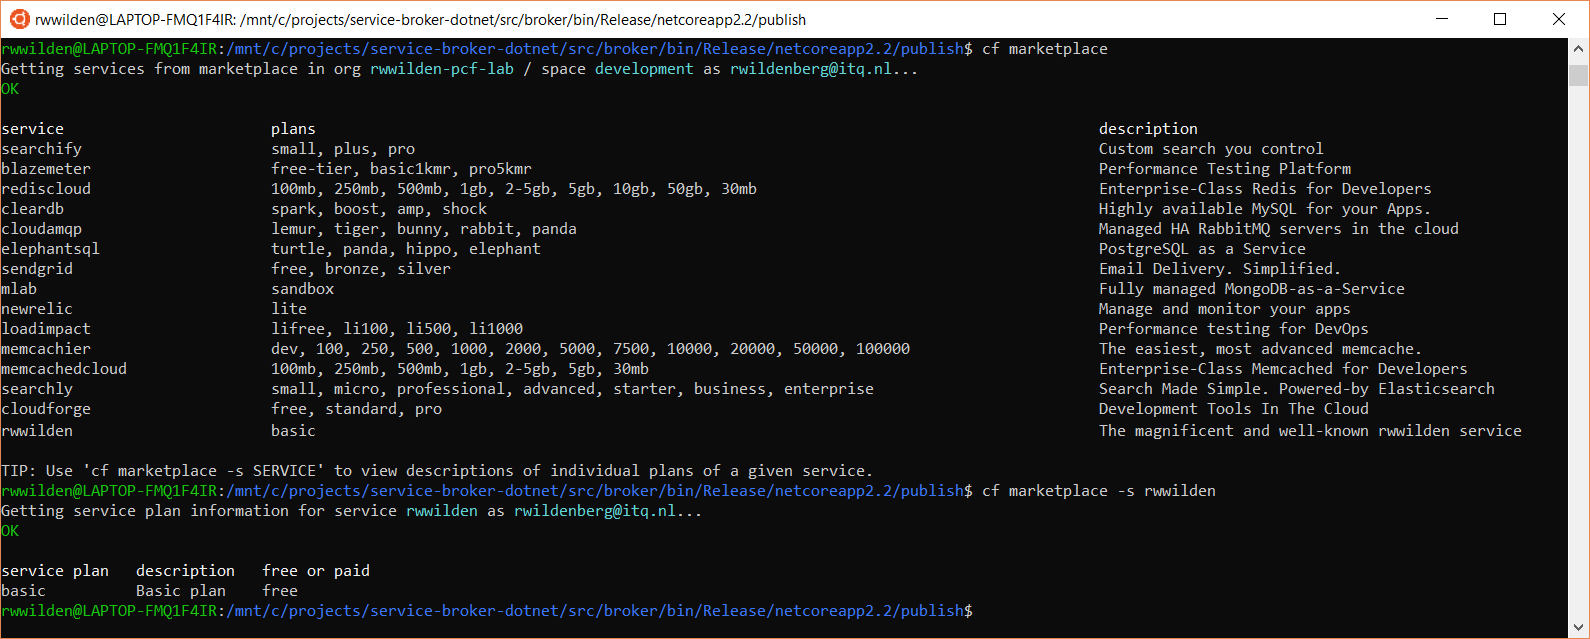Select 'searchly' service name
Screen dimensions: 1590x639
[x=37, y=389]
